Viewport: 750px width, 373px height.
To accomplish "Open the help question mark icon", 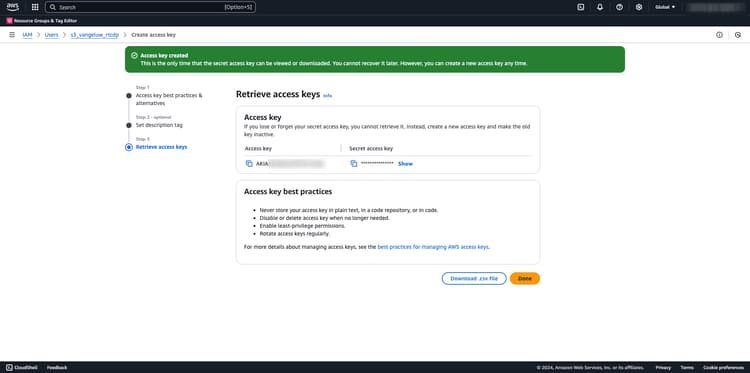I will [x=619, y=7].
